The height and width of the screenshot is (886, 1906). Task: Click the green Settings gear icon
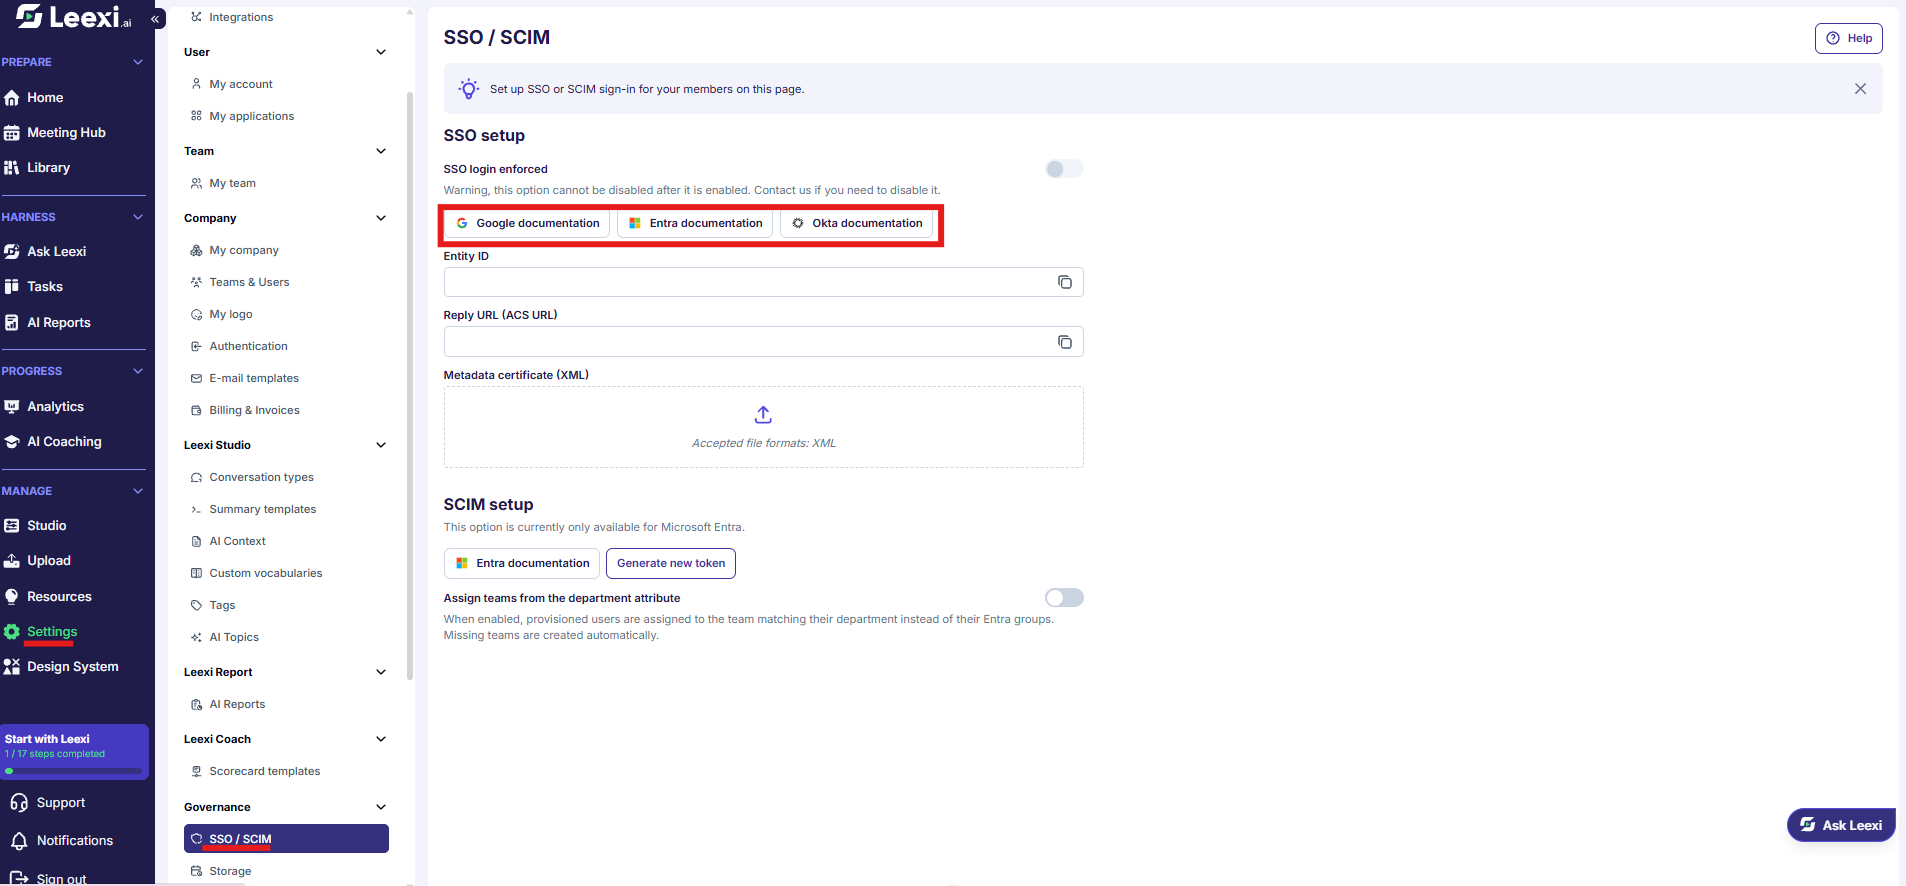coord(12,632)
